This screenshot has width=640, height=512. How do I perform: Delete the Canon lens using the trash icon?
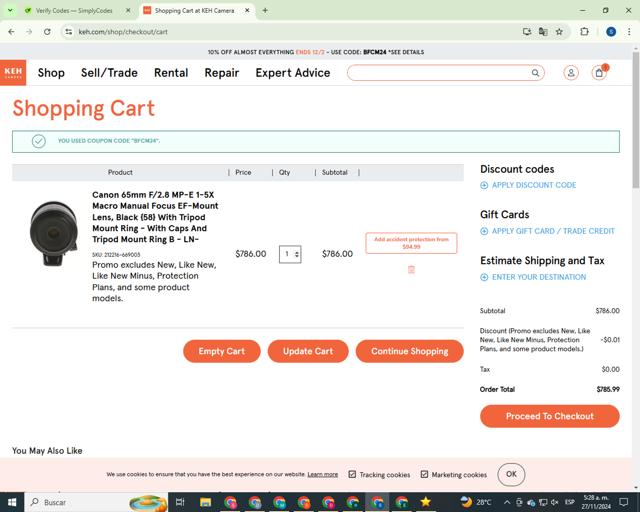click(411, 269)
